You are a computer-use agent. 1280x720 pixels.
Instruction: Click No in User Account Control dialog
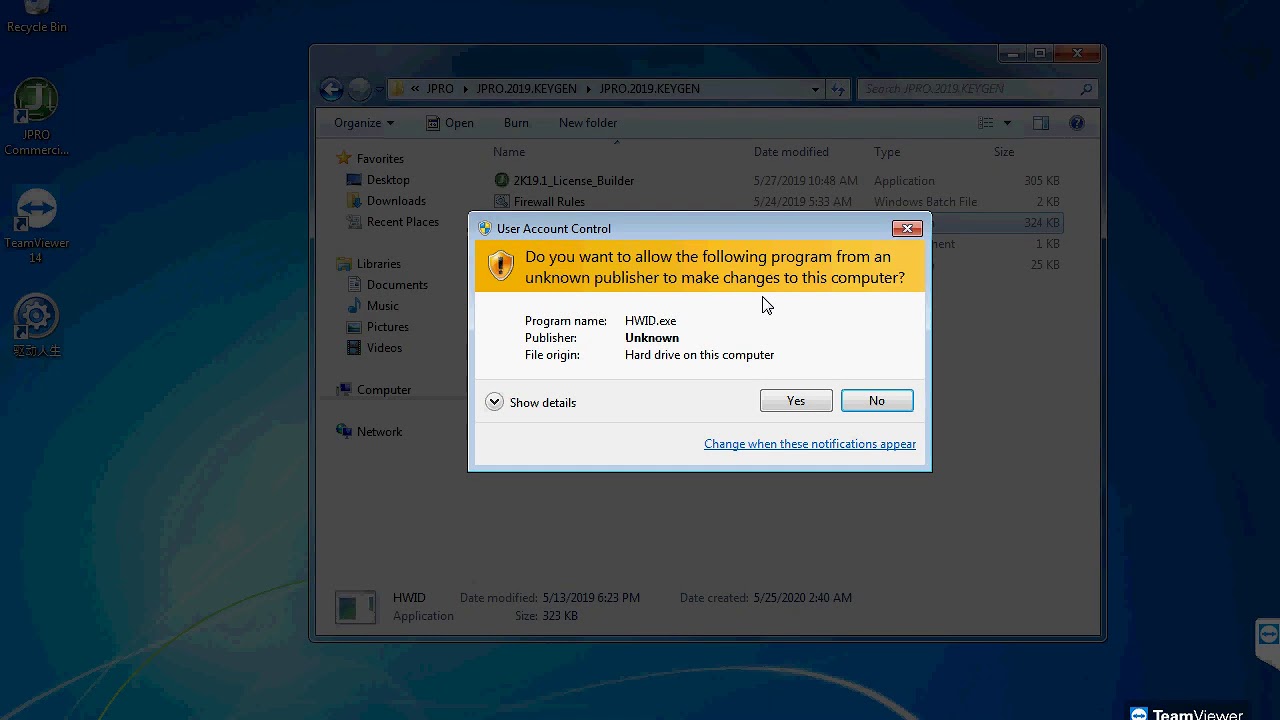[877, 401]
